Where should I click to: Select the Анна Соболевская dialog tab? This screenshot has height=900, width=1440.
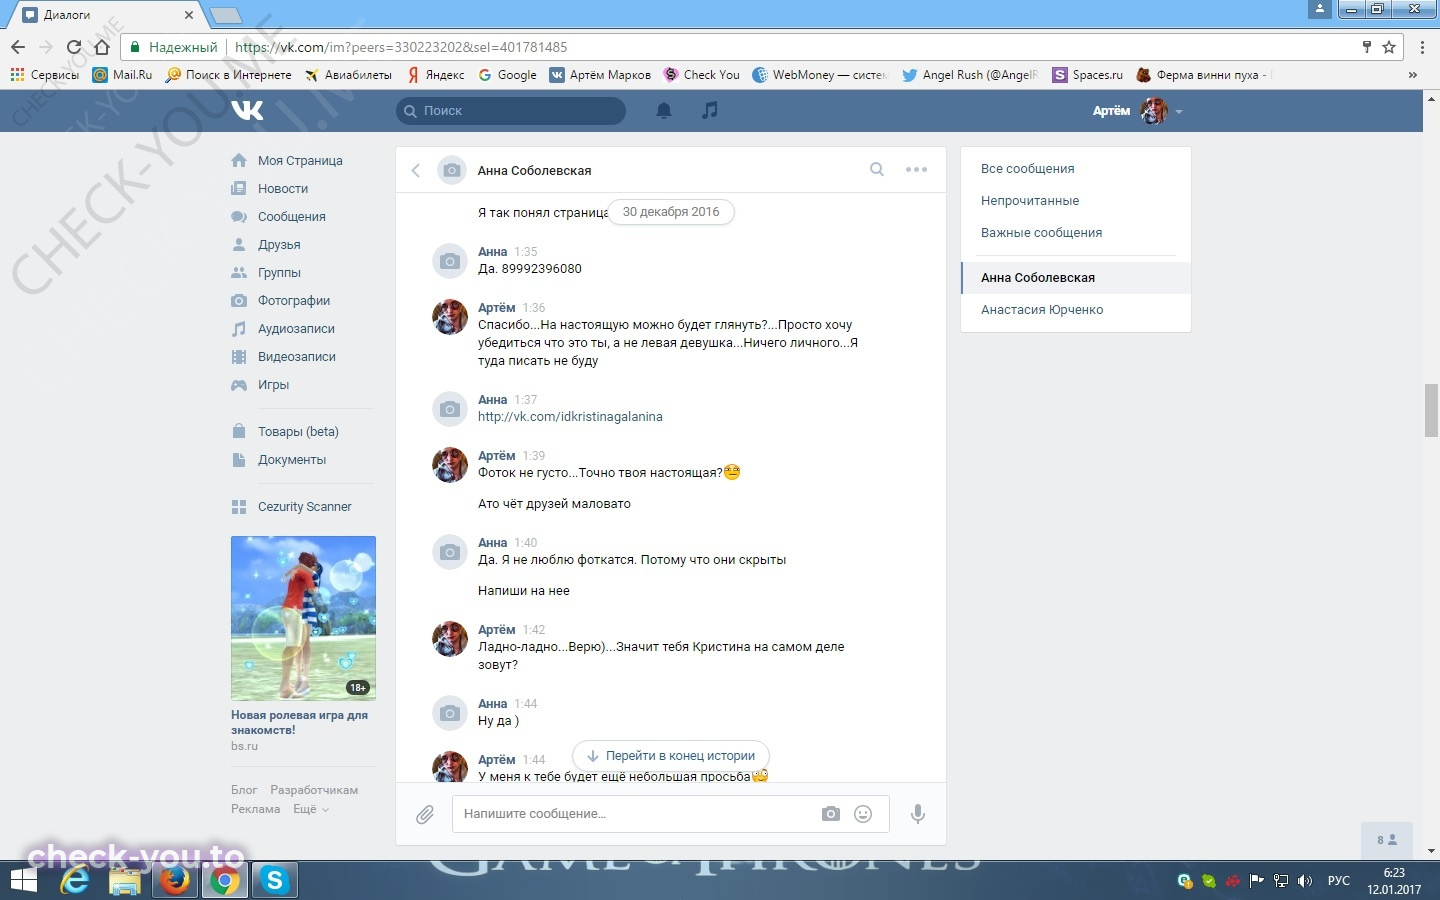[x=1076, y=278]
